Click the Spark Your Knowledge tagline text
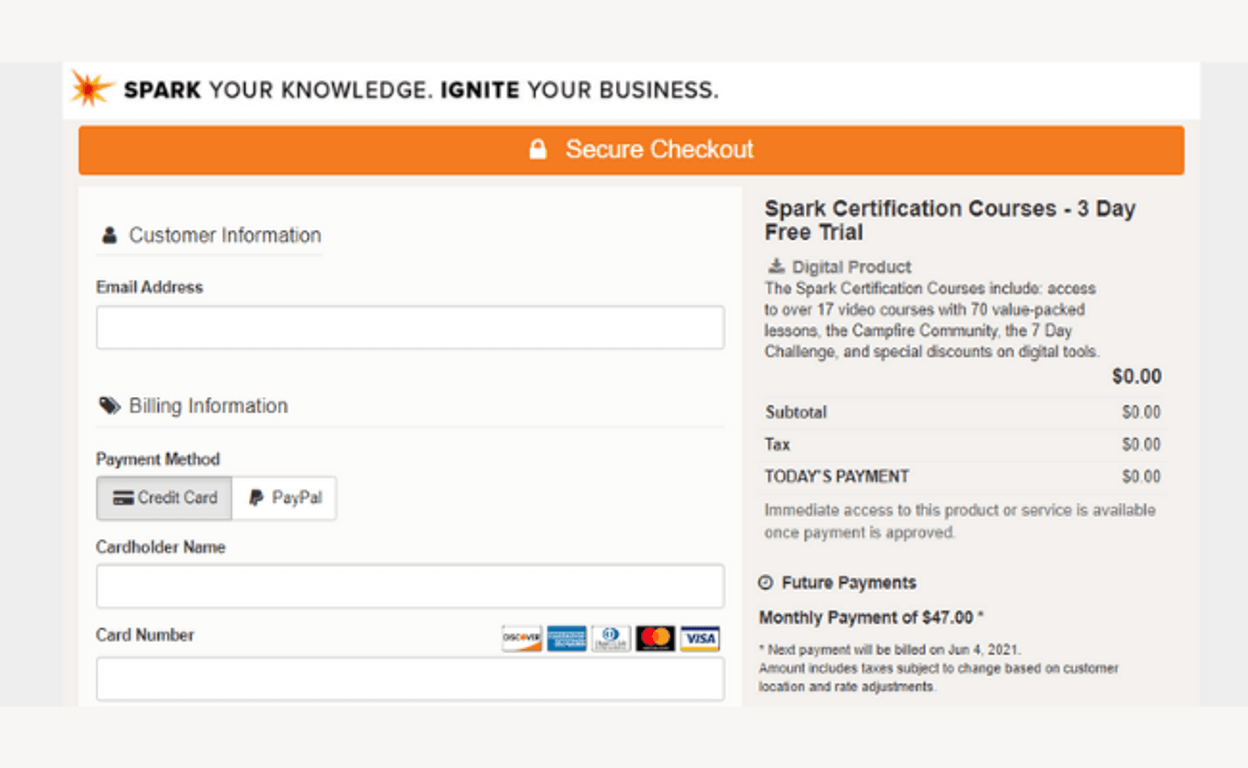Viewport: 1248px width, 768px height. point(420,90)
